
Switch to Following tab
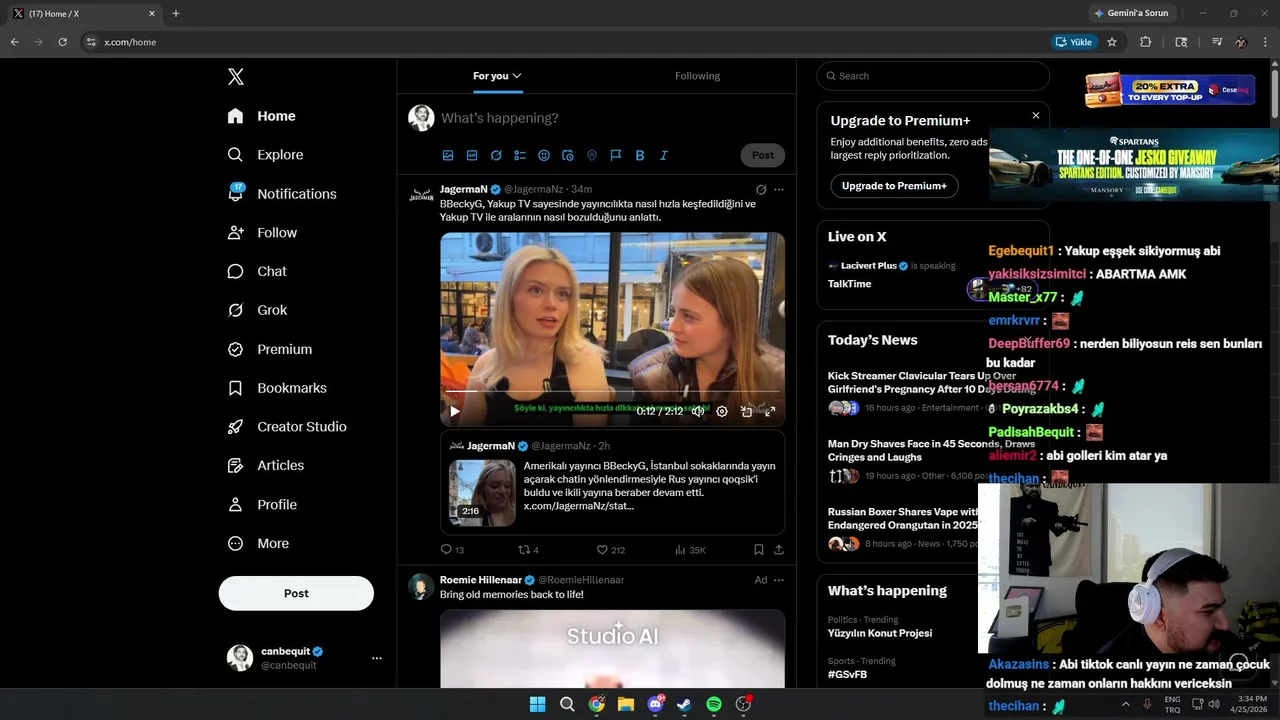point(697,76)
